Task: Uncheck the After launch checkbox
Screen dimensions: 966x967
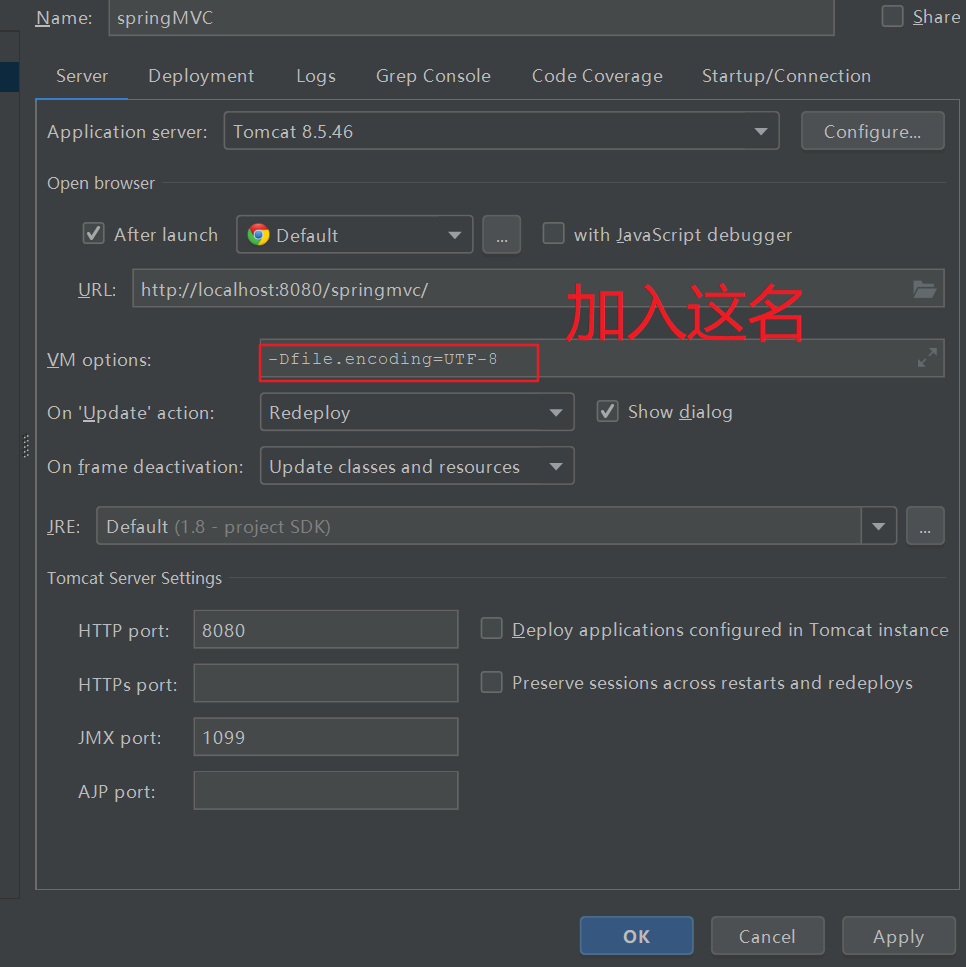Action: [x=94, y=234]
